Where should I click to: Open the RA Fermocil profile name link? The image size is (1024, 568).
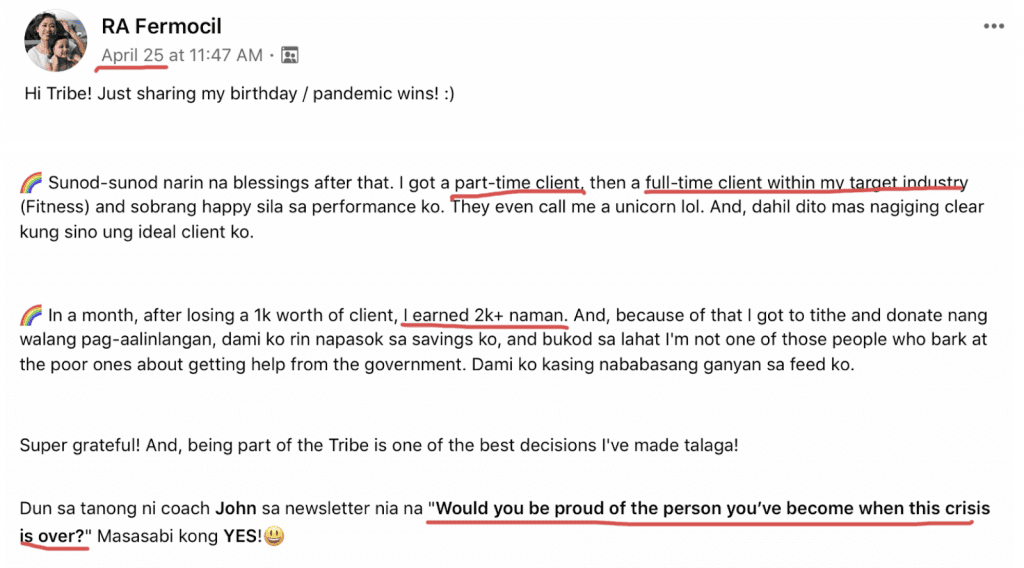[x=161, y=26]
